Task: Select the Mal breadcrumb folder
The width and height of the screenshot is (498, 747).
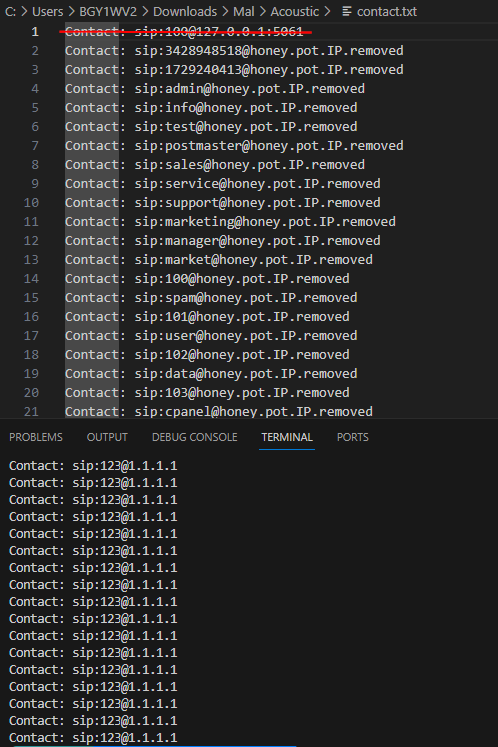Action: 244,11
